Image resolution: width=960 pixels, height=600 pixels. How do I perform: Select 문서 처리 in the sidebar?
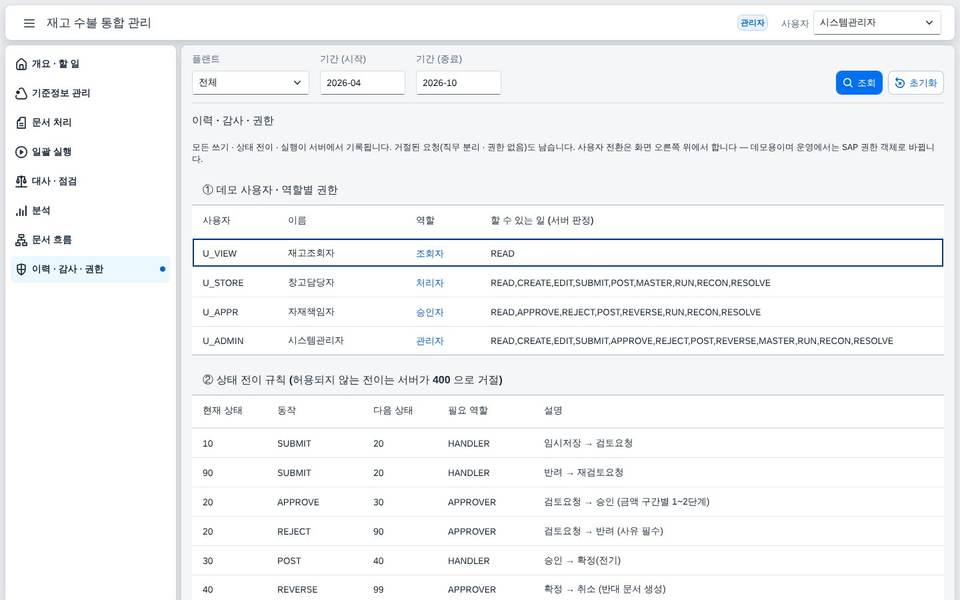90,122
